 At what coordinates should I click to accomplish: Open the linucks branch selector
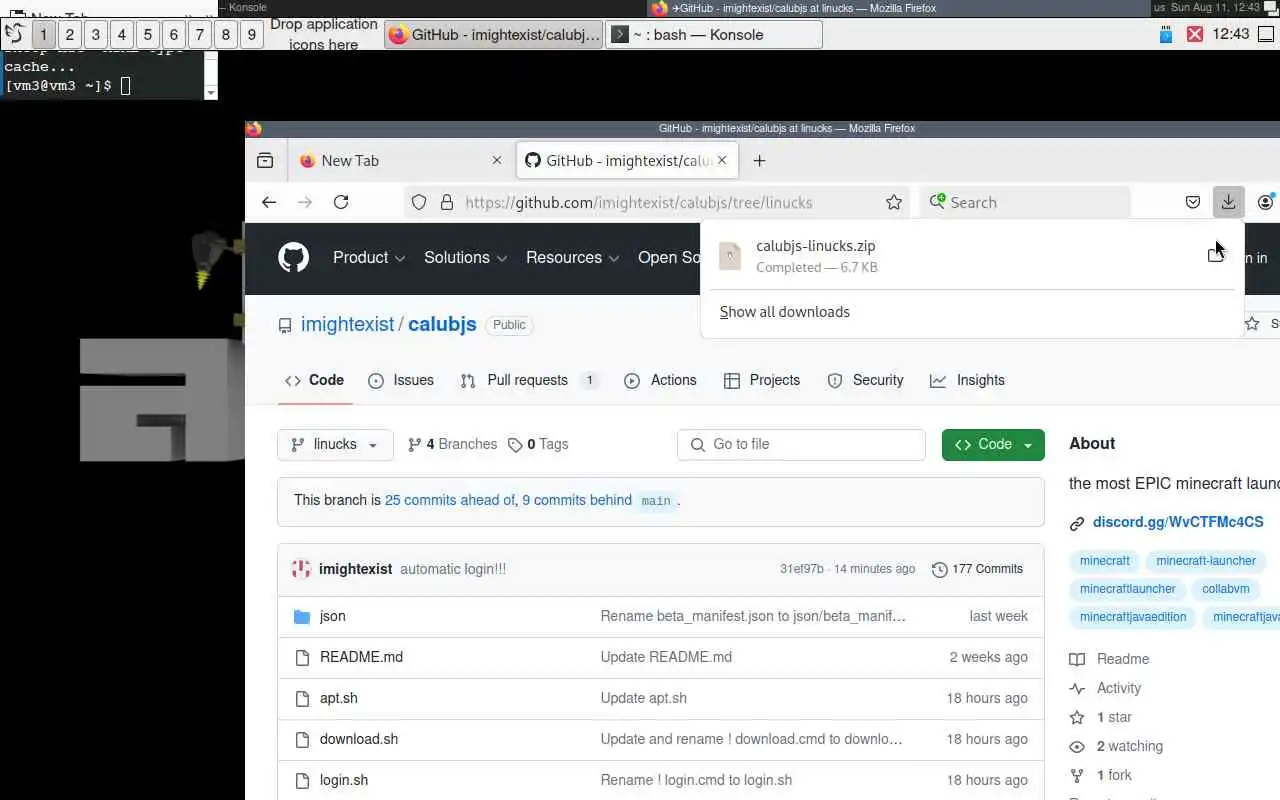click(335, 444)
